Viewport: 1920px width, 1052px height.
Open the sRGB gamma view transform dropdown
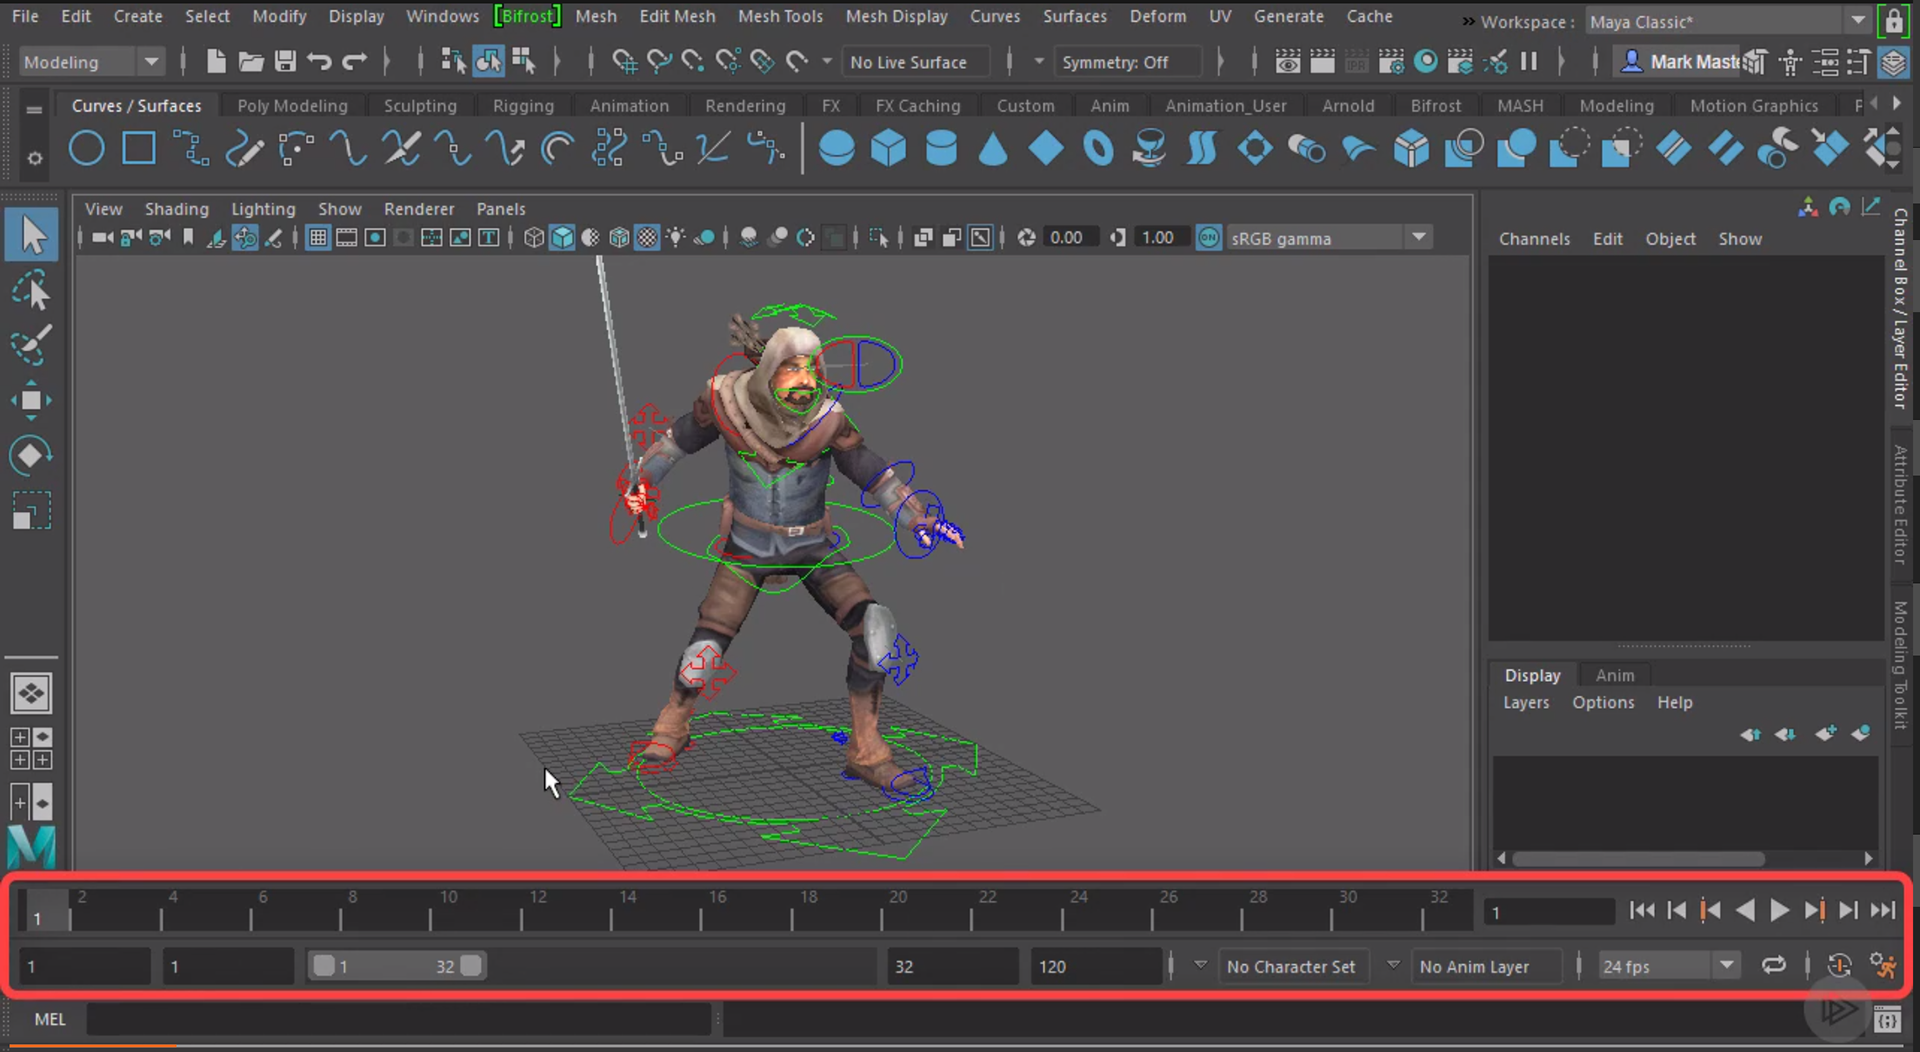click(1419, 238)
